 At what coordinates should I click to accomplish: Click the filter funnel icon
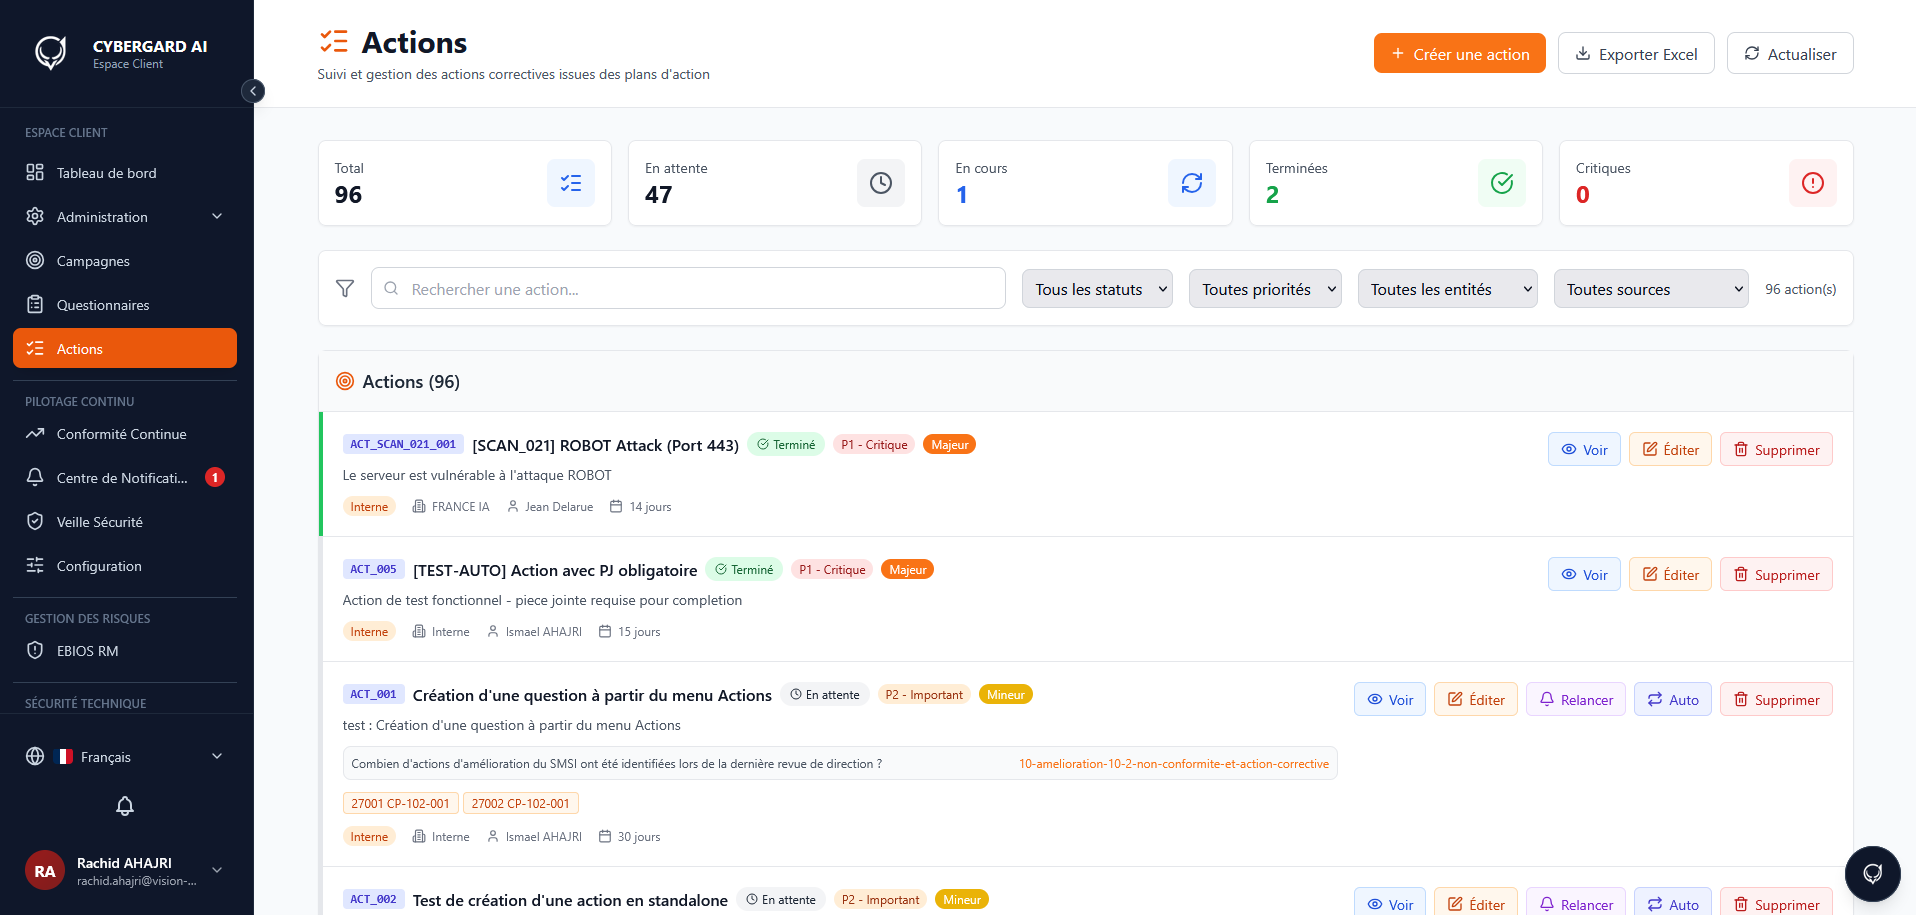(345, 289)
